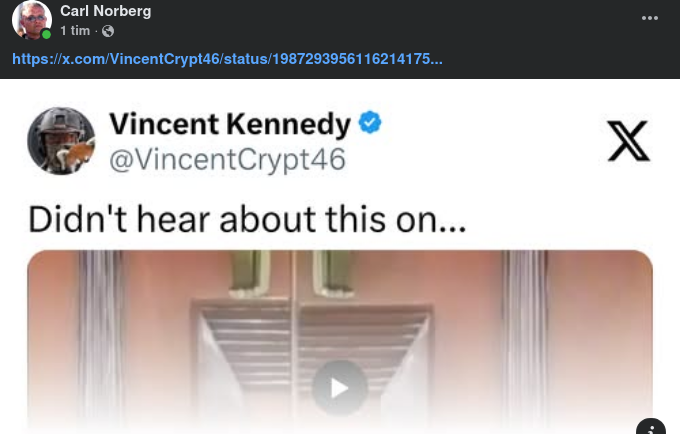Open the '1 tim' post timestamp
Image resolution: width=680 pixels, height=434 pixels.
(75, 31)
